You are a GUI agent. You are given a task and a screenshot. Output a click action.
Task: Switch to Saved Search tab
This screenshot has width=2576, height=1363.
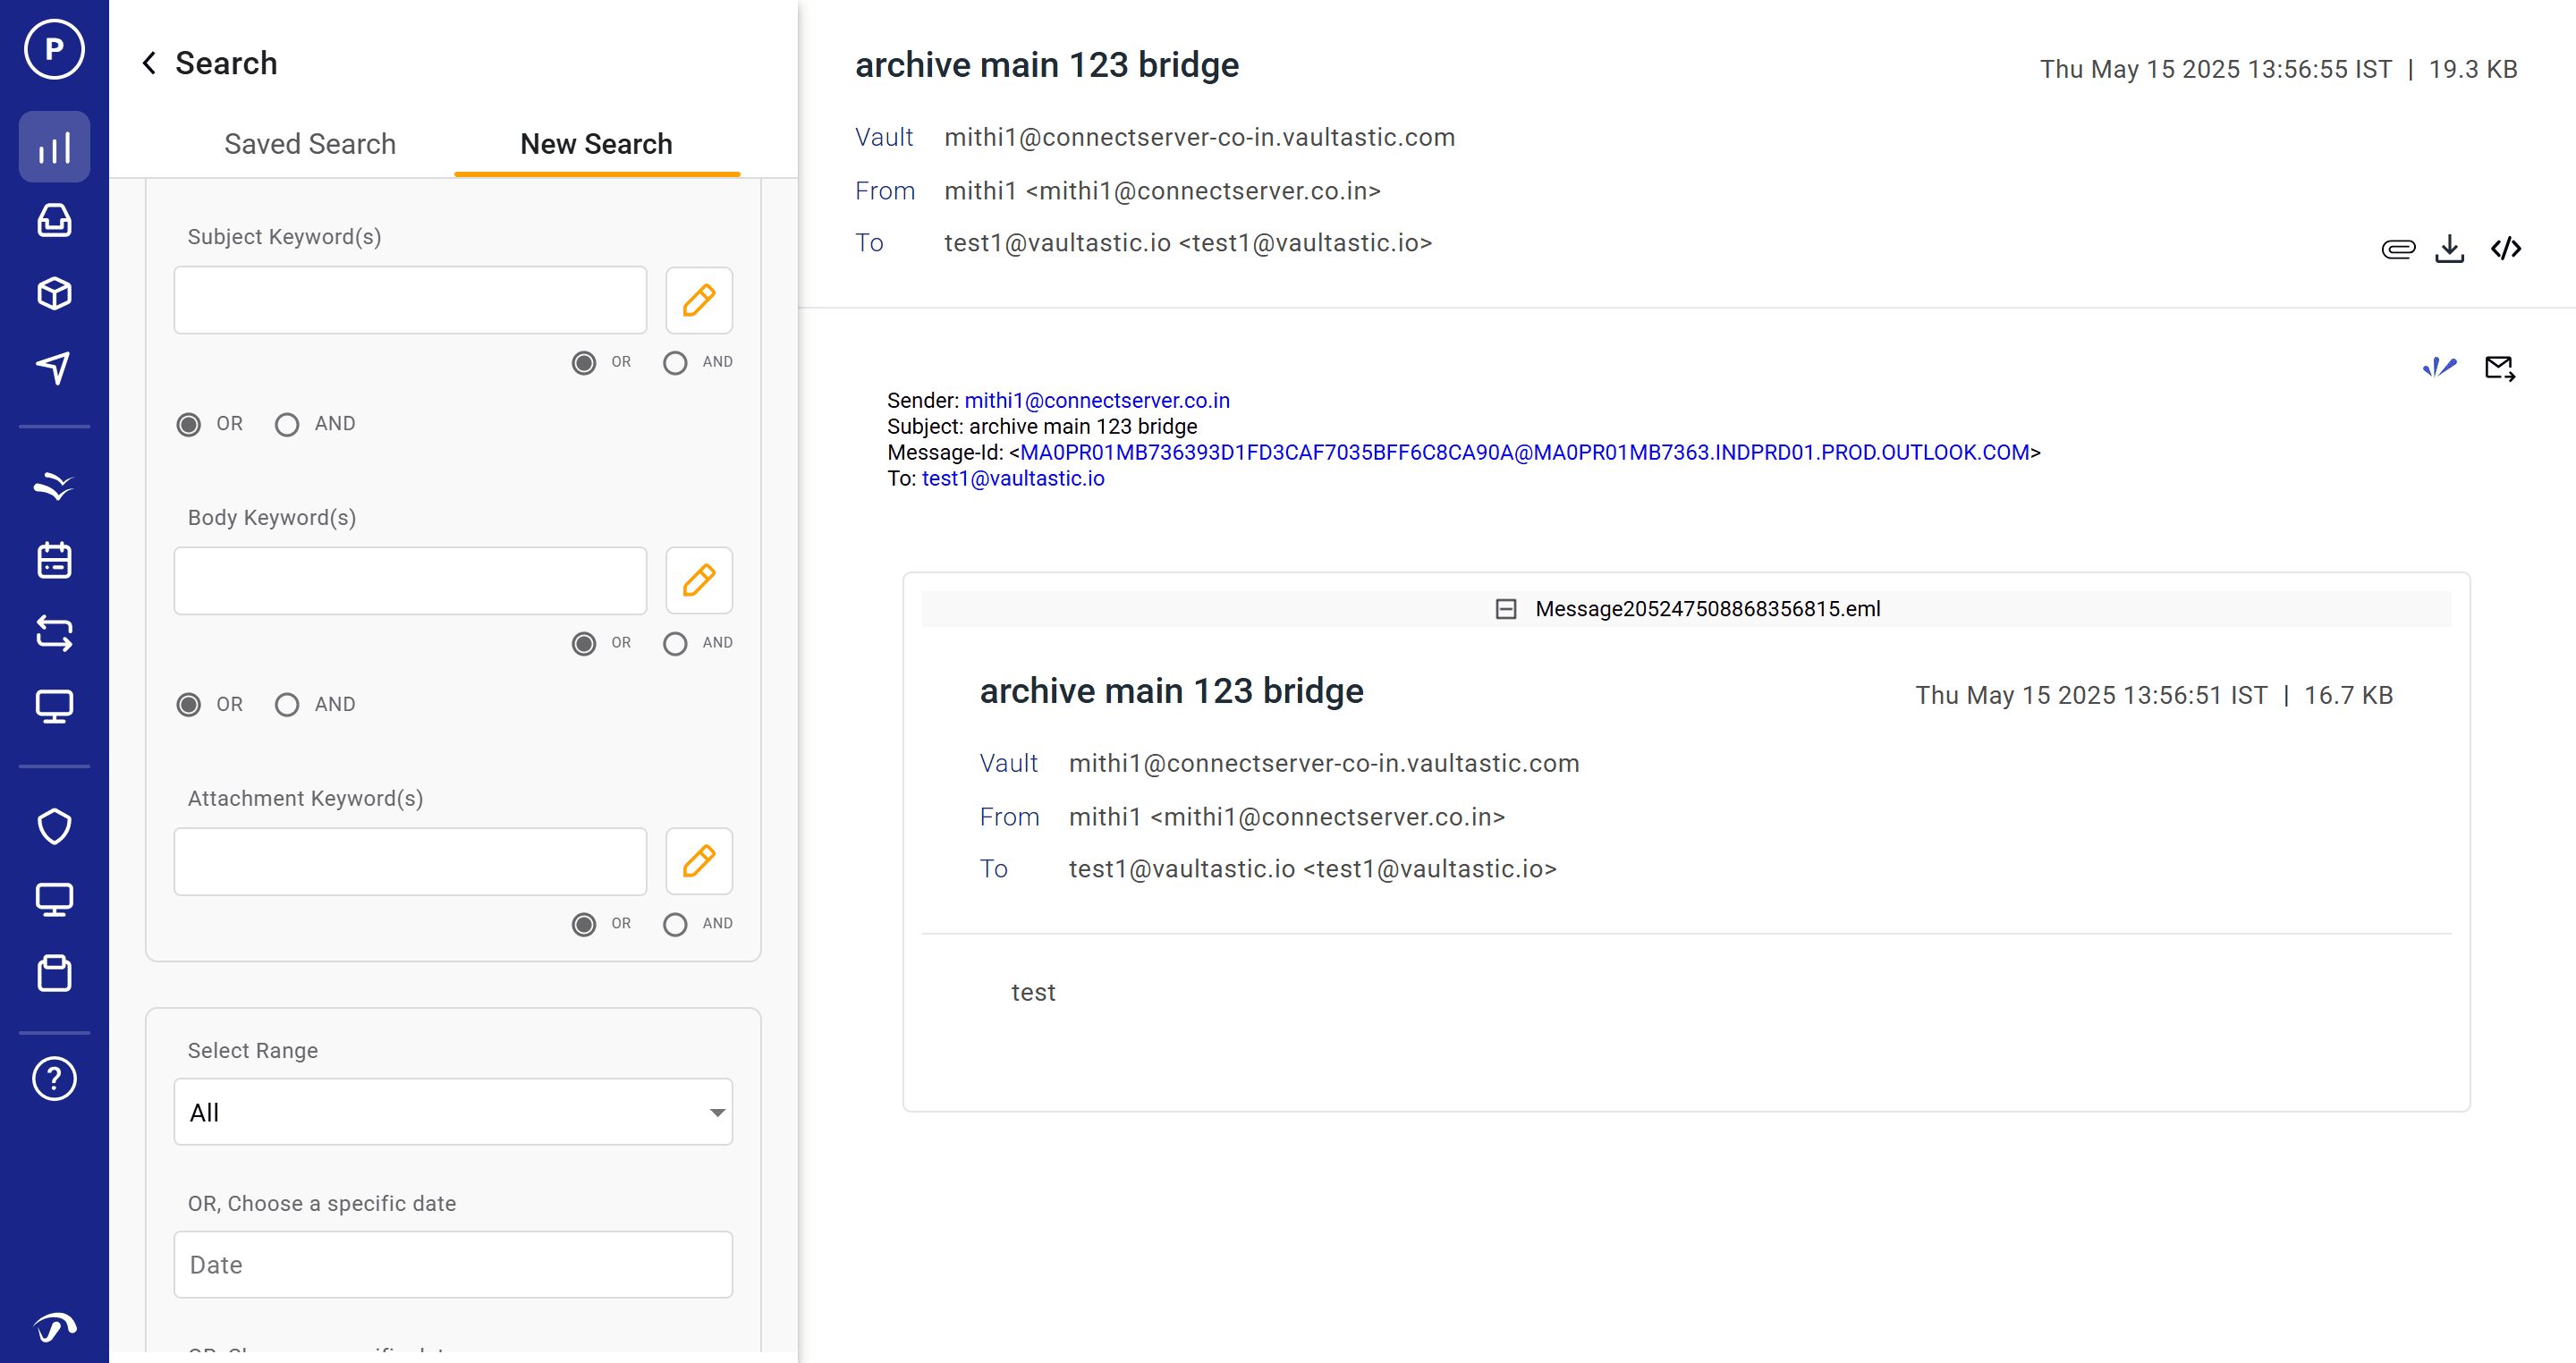[x=310, y=144]
